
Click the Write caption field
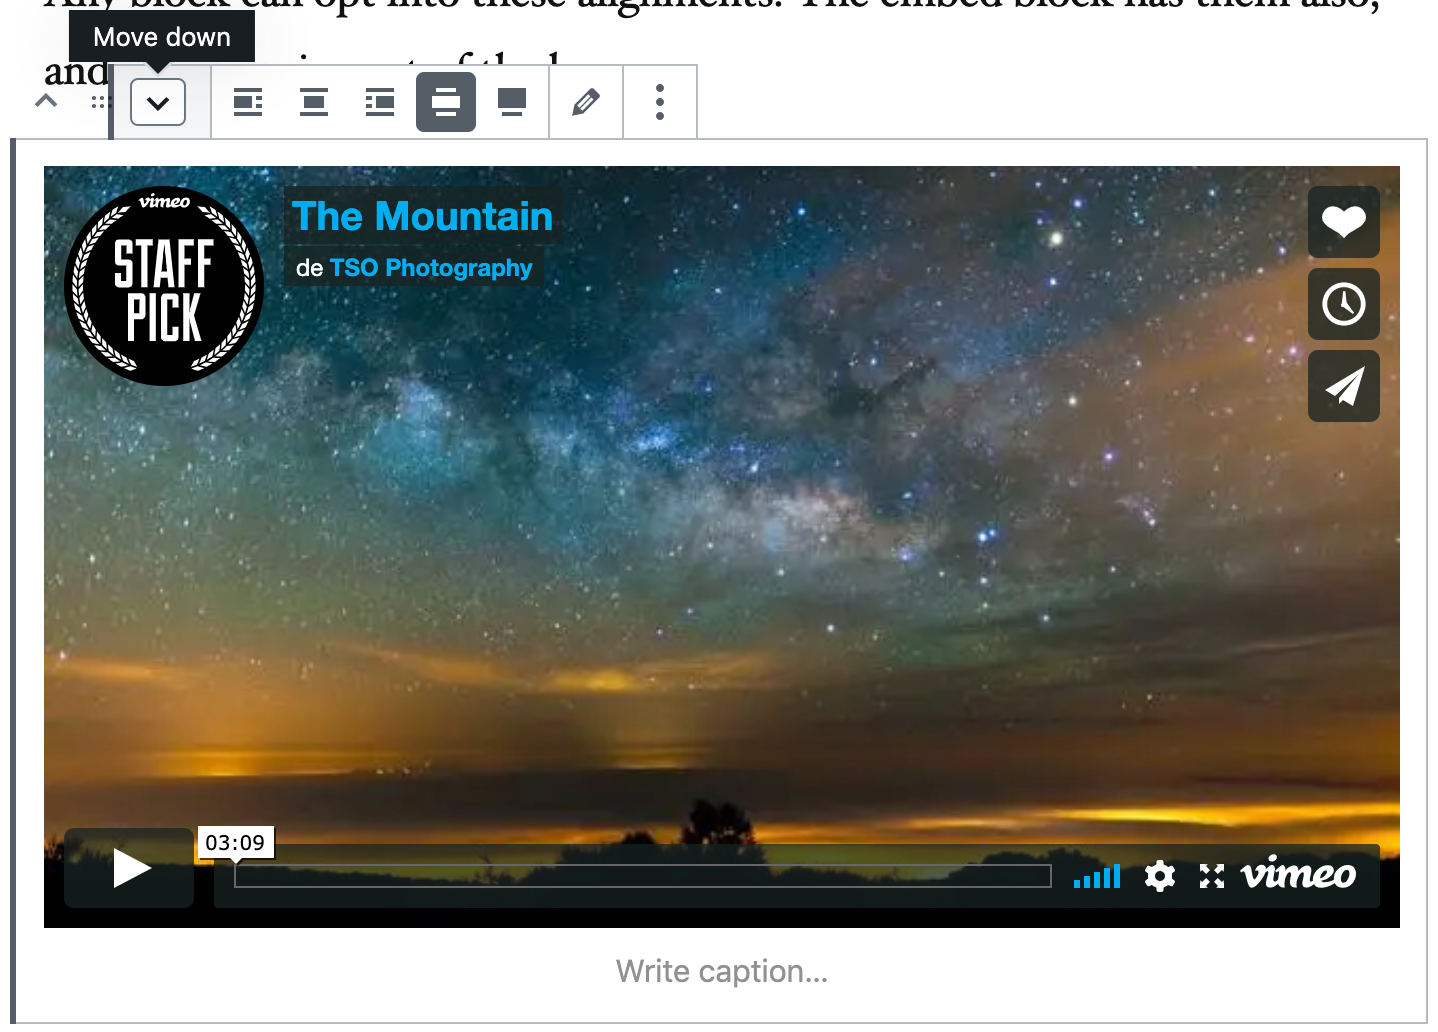tap(722, 971)
